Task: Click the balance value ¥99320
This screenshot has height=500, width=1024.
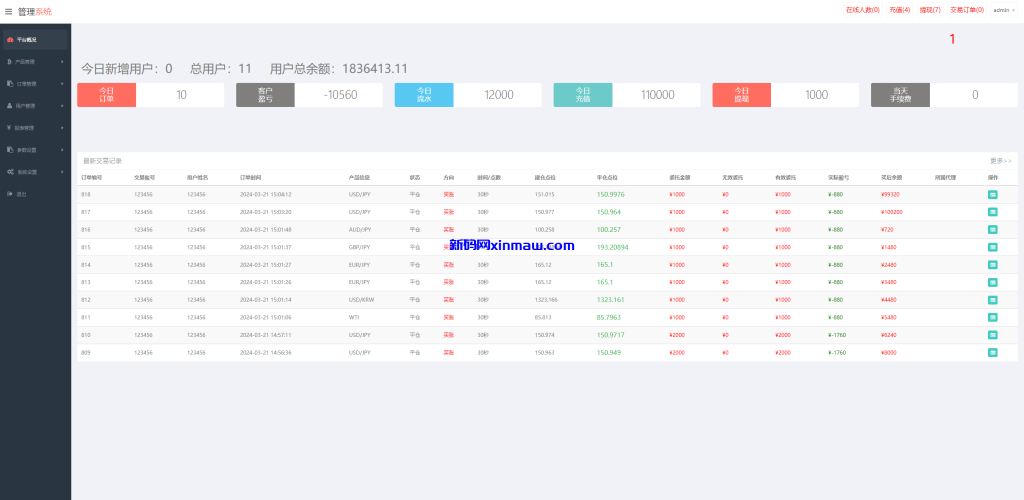Action: click(x=891, y=195)
